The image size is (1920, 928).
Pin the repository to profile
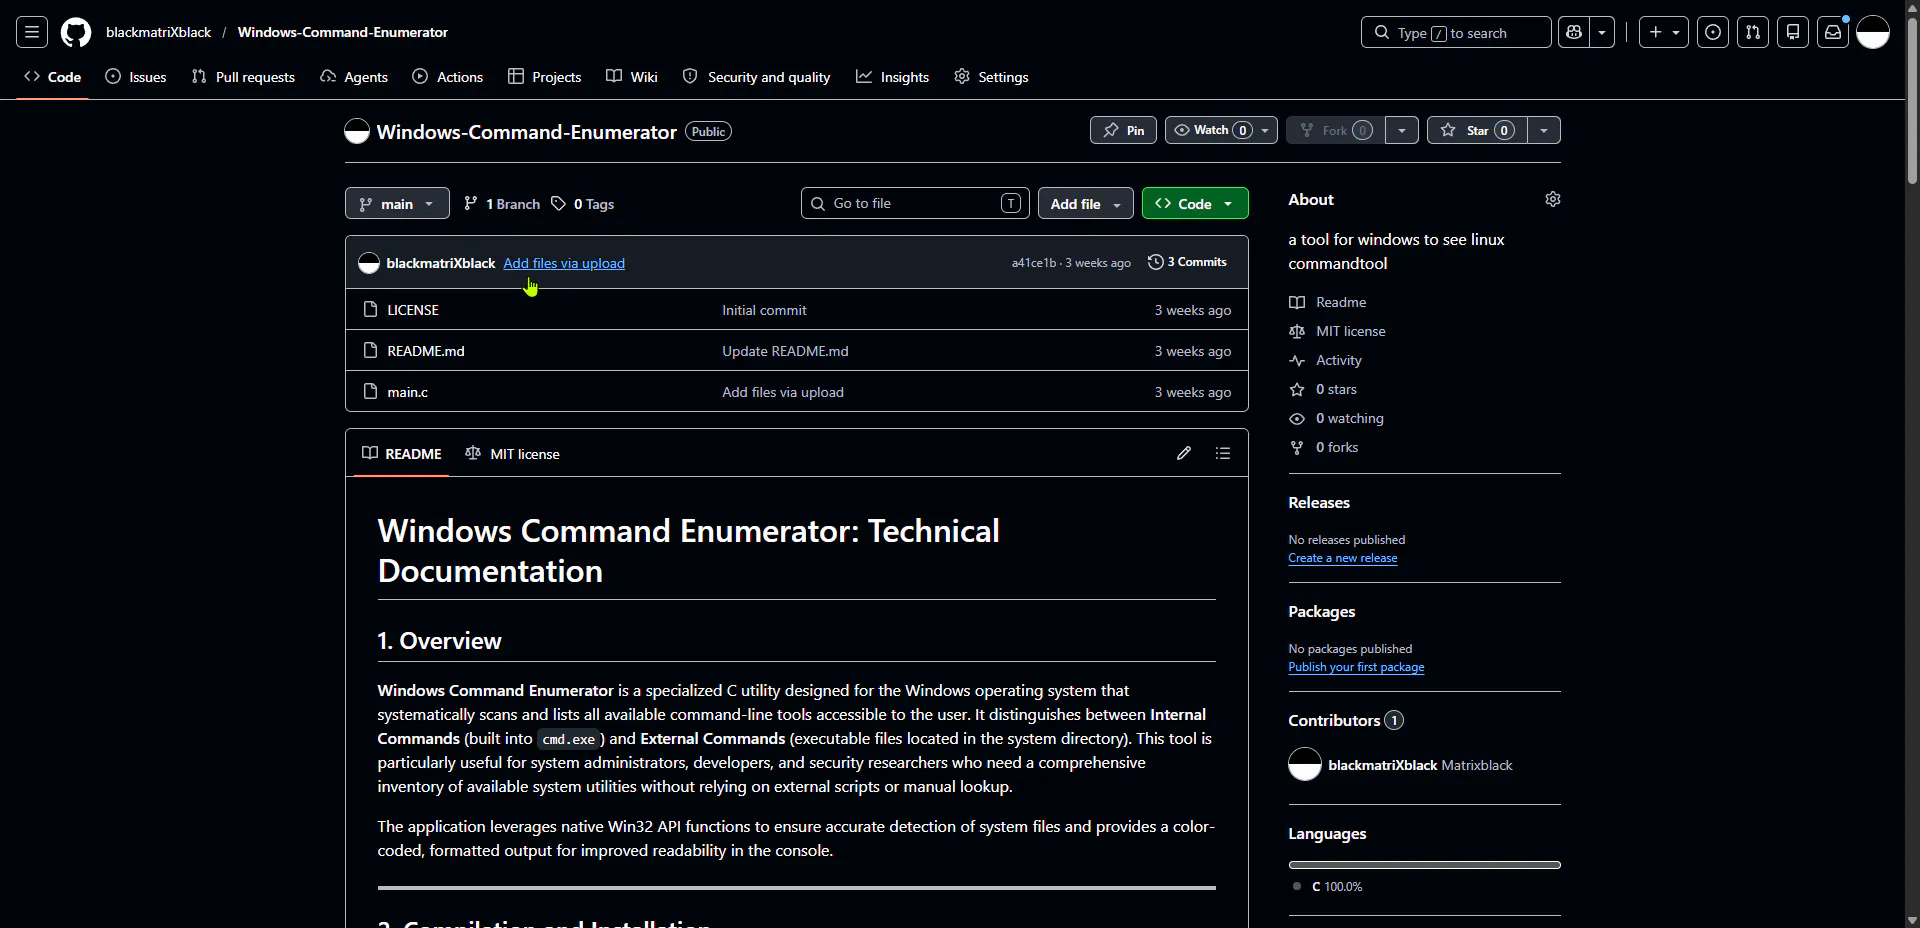[1123, 130]
